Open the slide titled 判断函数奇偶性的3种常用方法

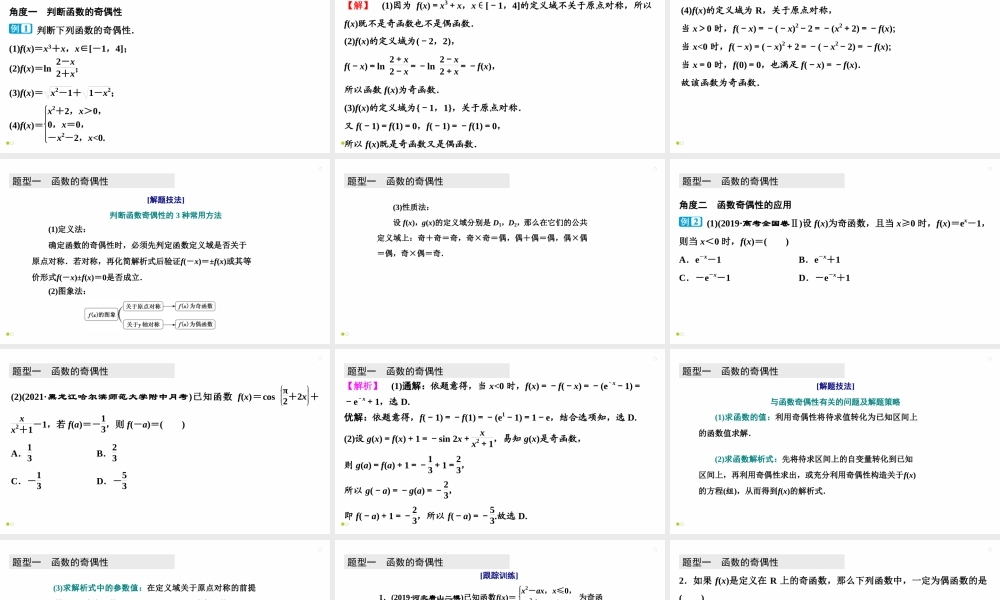(x=165, y=252)
